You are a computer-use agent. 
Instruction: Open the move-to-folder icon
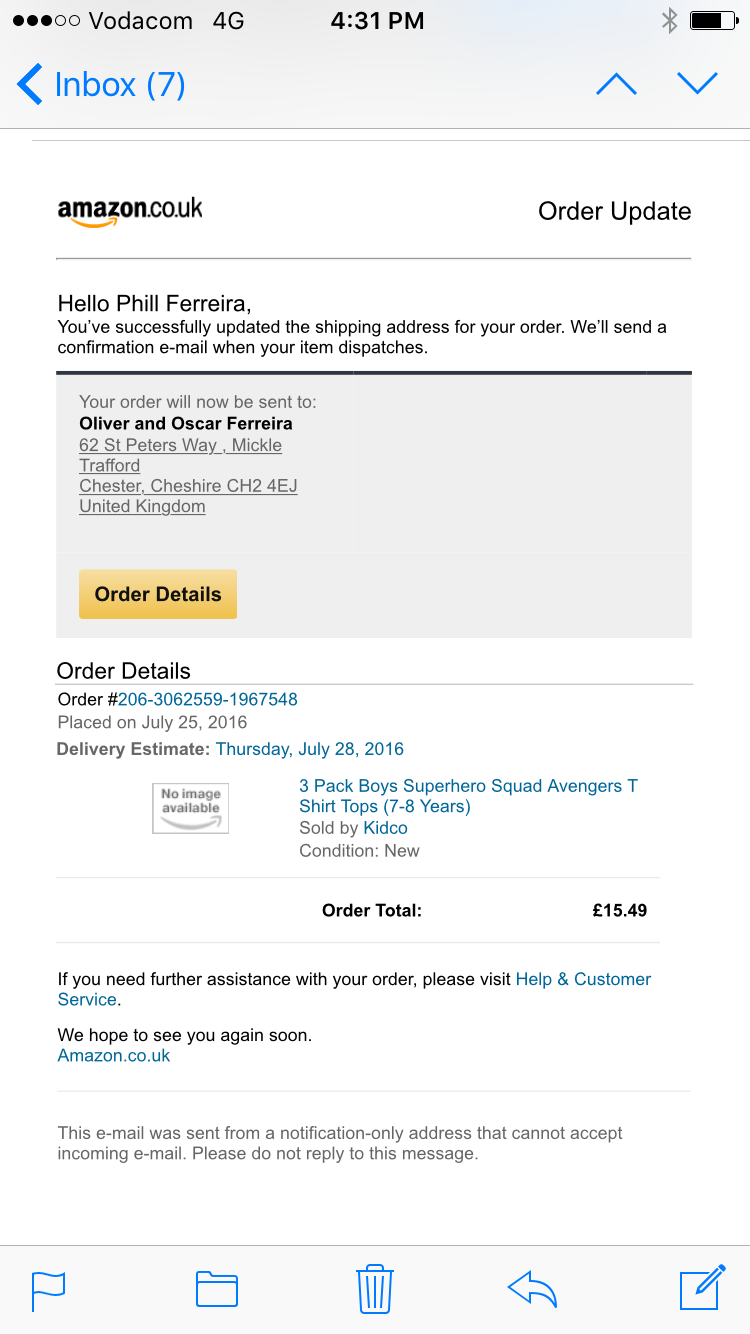click(216, 1289)
